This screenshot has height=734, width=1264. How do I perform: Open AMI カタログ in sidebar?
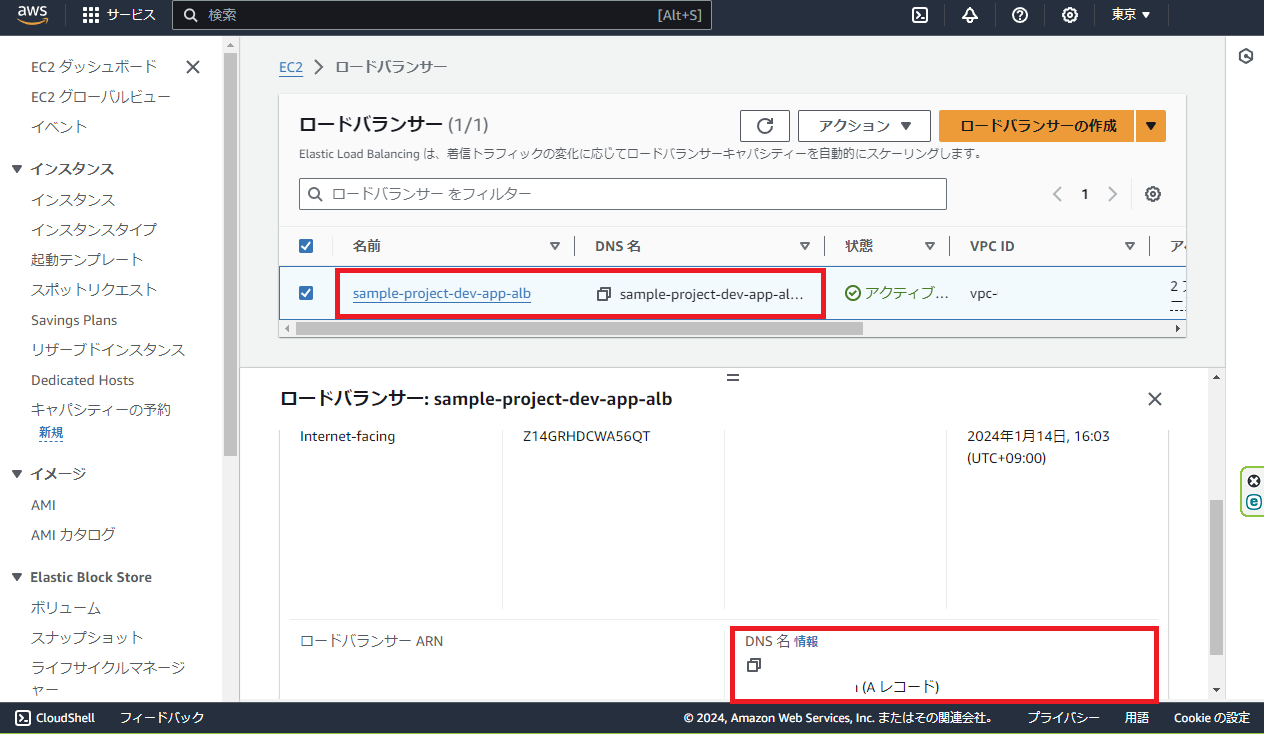pos(73,535)
